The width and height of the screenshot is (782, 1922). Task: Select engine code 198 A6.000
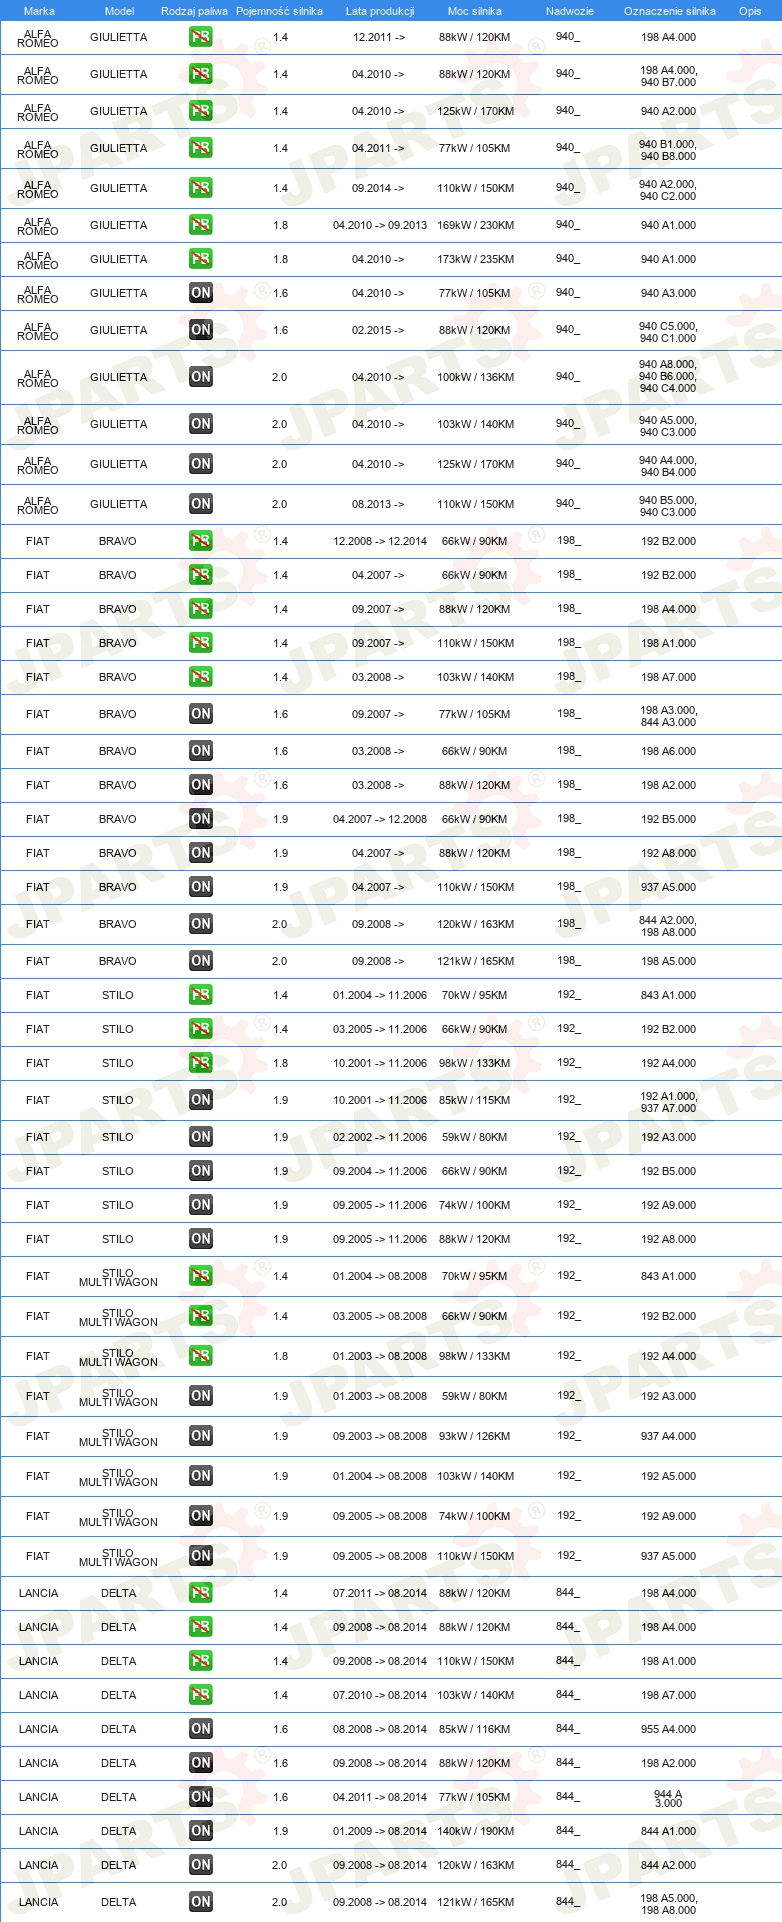click(x=669, y=751)
